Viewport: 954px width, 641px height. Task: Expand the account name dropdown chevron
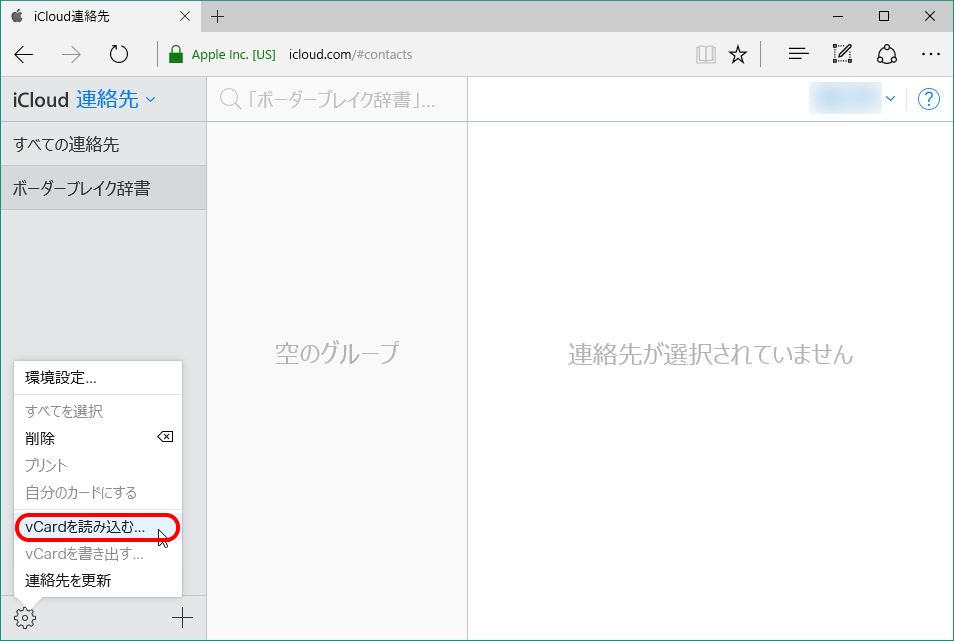coord(890,99)
